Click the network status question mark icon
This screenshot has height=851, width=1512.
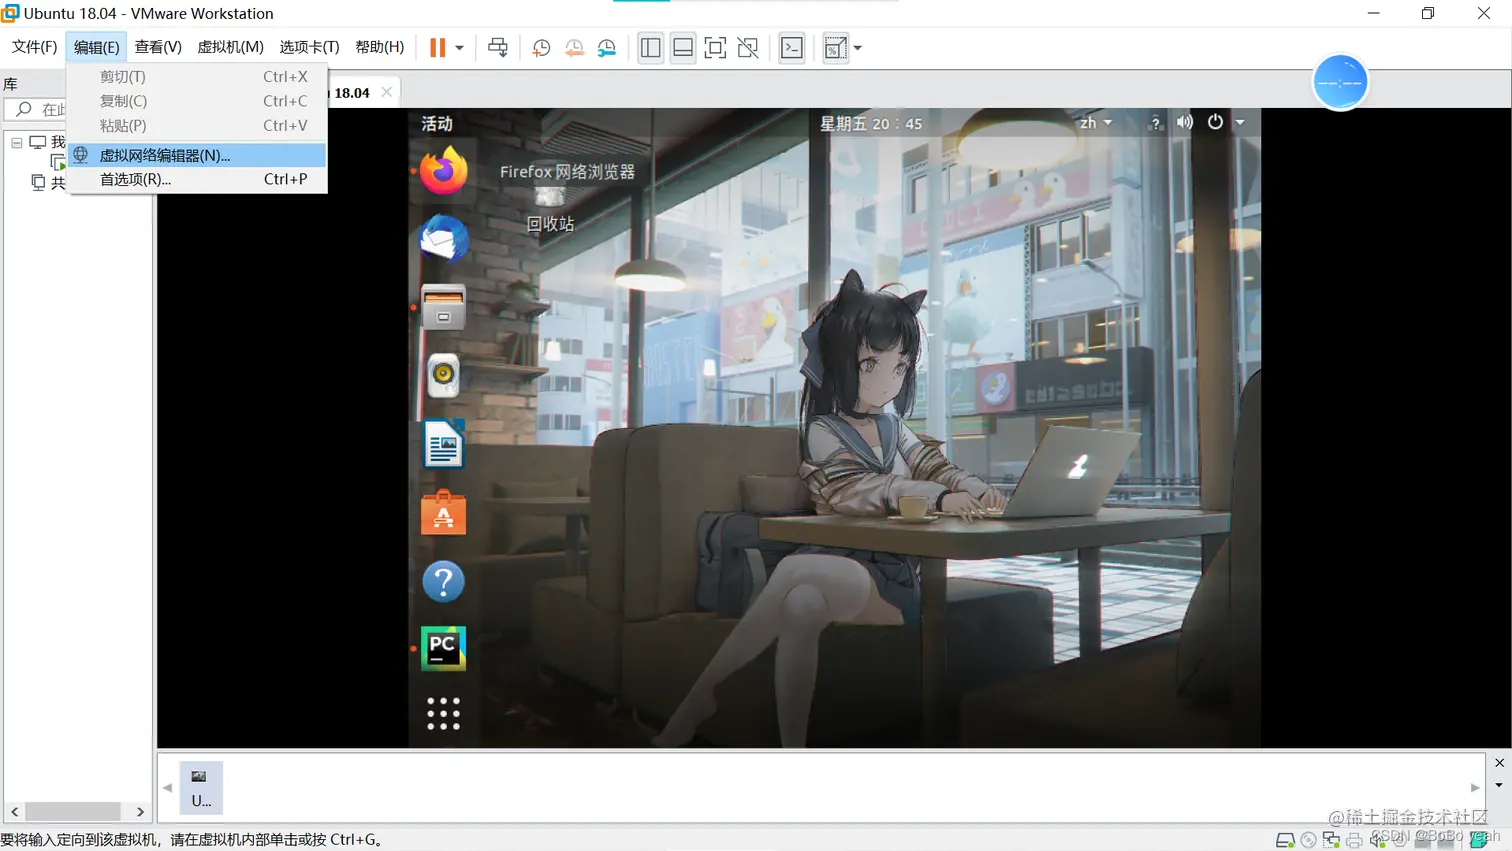1155,122
